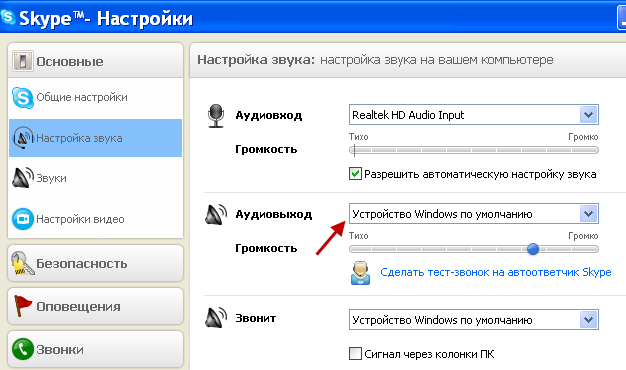Click the speaker icon beside Аудиовыход

tap(216, 214)
